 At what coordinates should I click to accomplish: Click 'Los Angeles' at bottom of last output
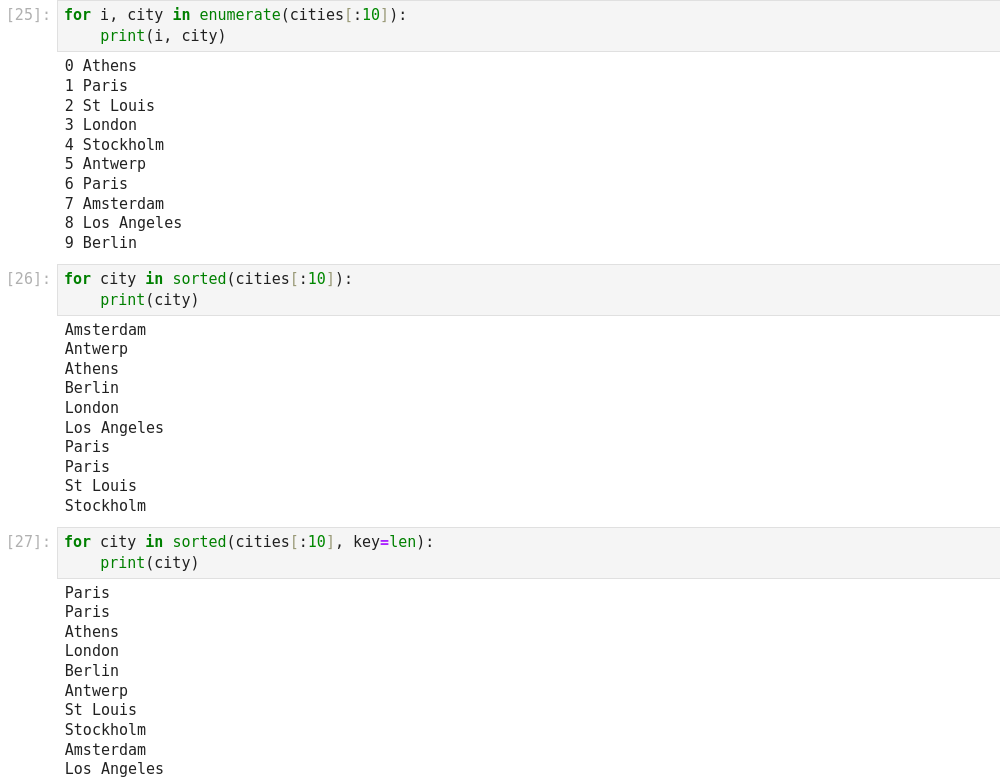pyautogui.click(x=114, y=769)
